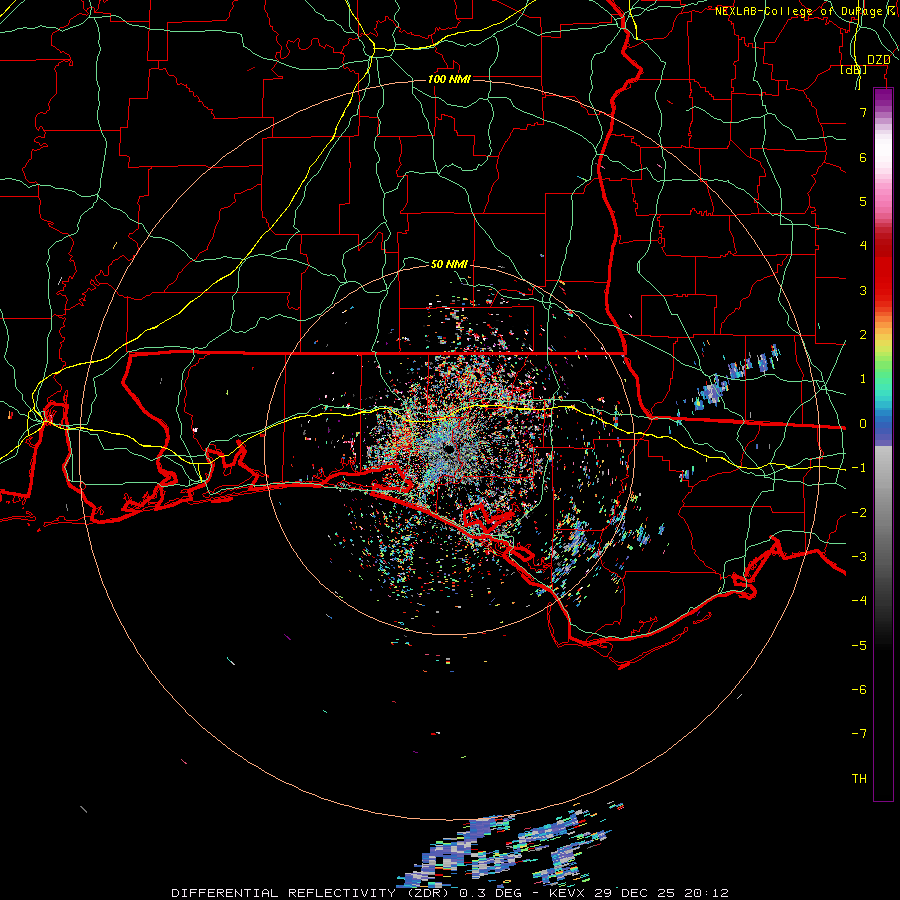This screenshot has height=900, width=900.
Task: Click the 0 value on the scale
Action: click(863, 424)
